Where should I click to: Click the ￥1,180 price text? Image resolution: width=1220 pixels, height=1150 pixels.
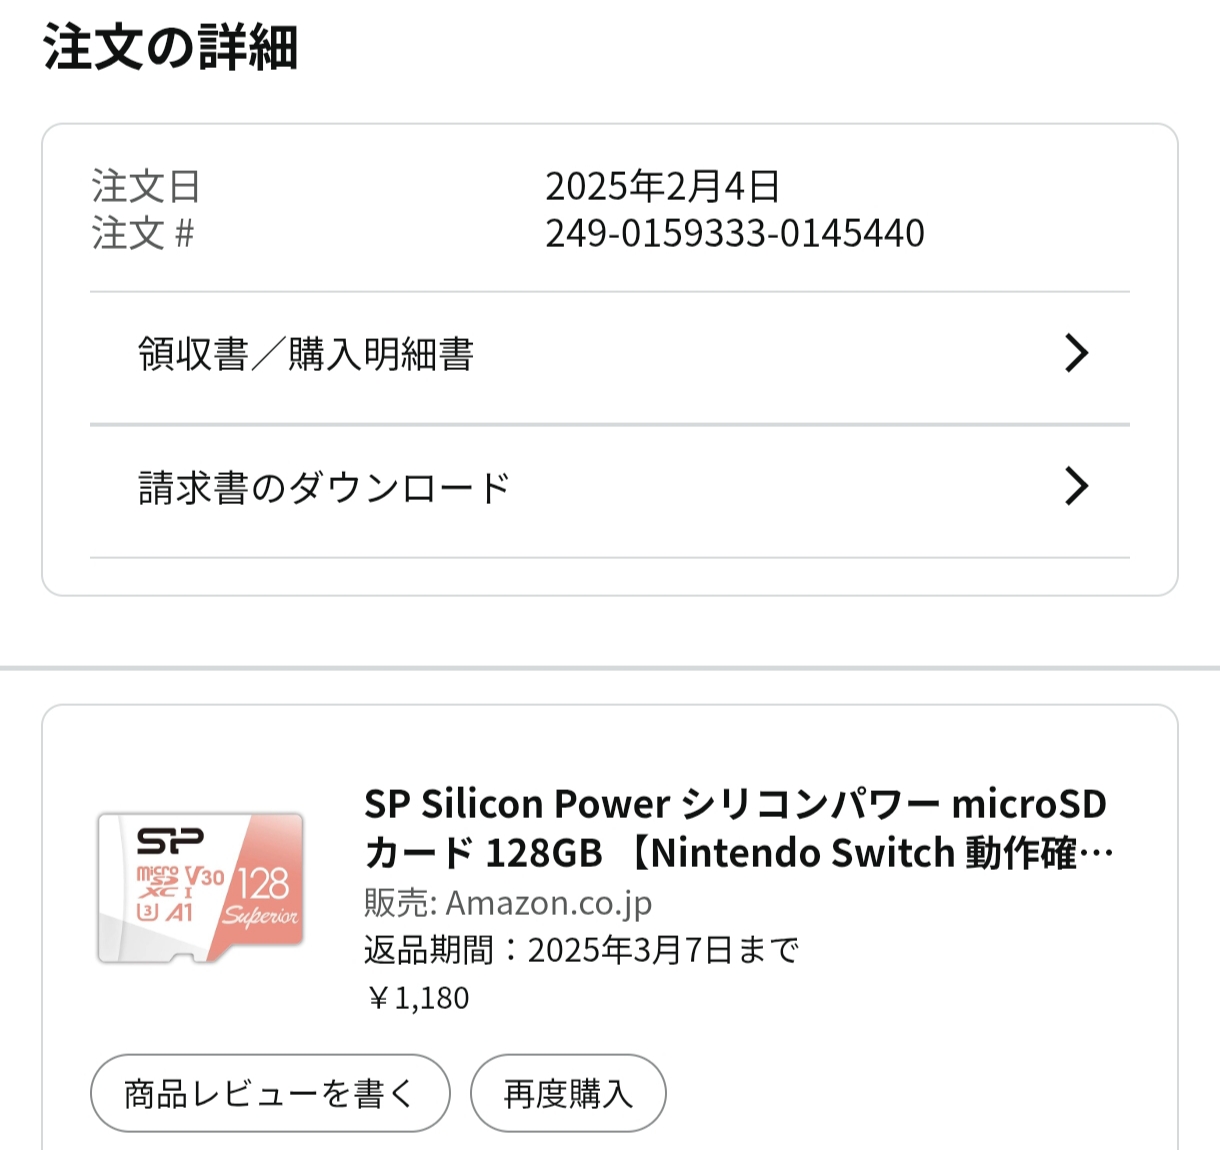[x=418, y=998]
